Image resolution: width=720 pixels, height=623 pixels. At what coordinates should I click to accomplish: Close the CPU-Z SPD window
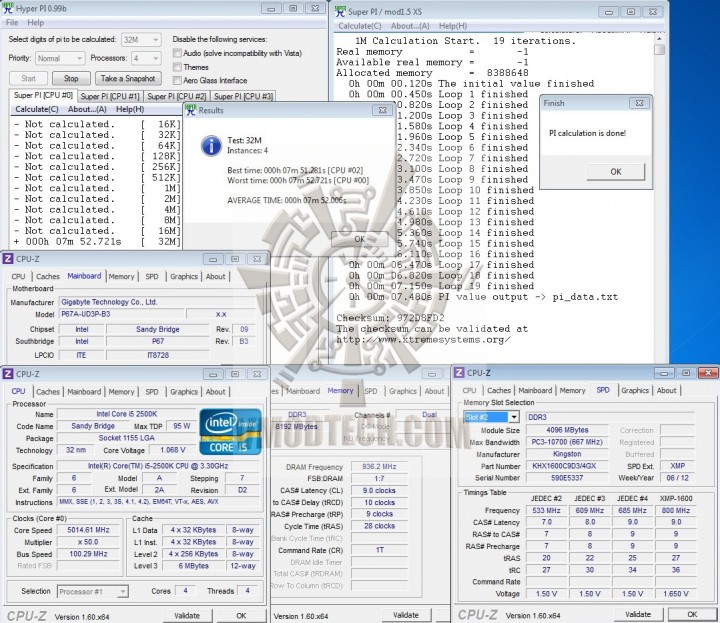708,373
